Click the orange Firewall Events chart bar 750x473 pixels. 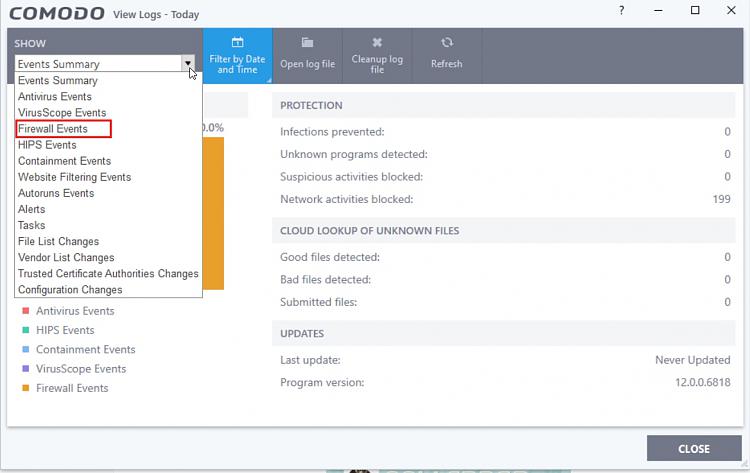213,213
